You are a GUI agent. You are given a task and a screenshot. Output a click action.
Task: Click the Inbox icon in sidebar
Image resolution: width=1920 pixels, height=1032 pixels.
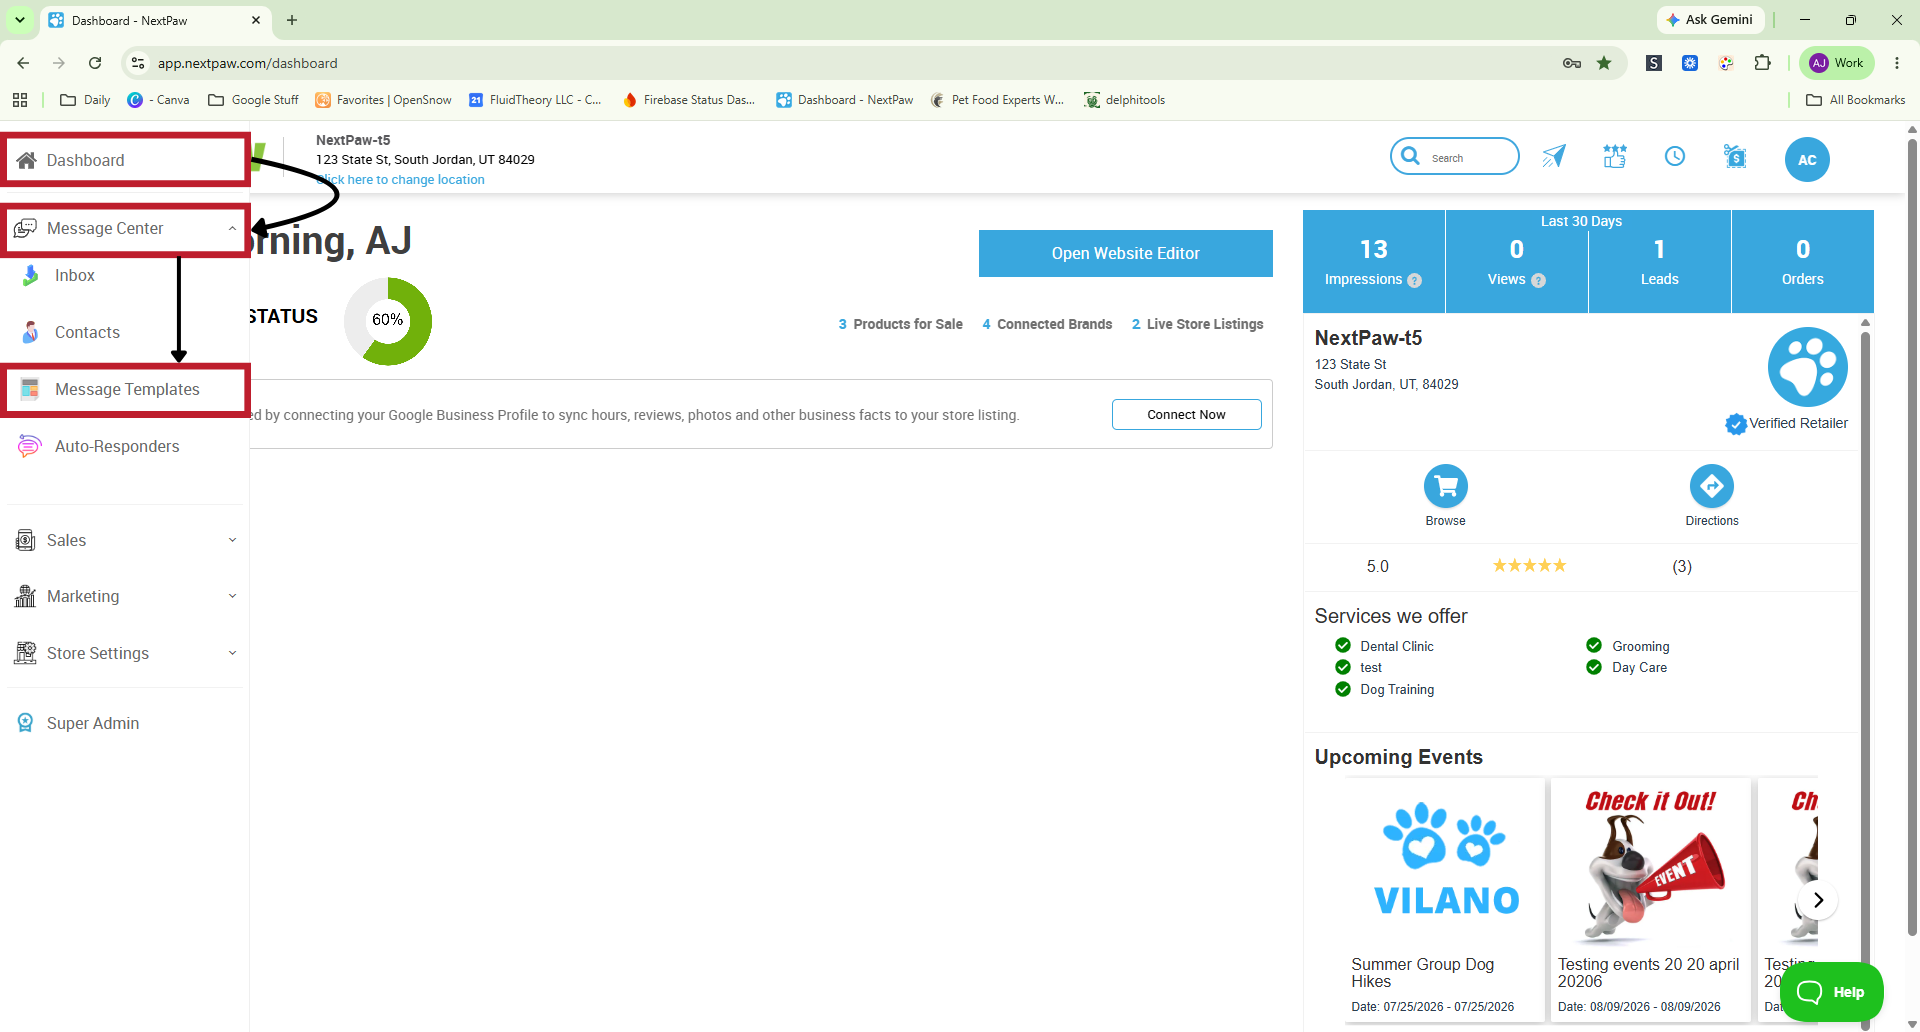(31, 276)
